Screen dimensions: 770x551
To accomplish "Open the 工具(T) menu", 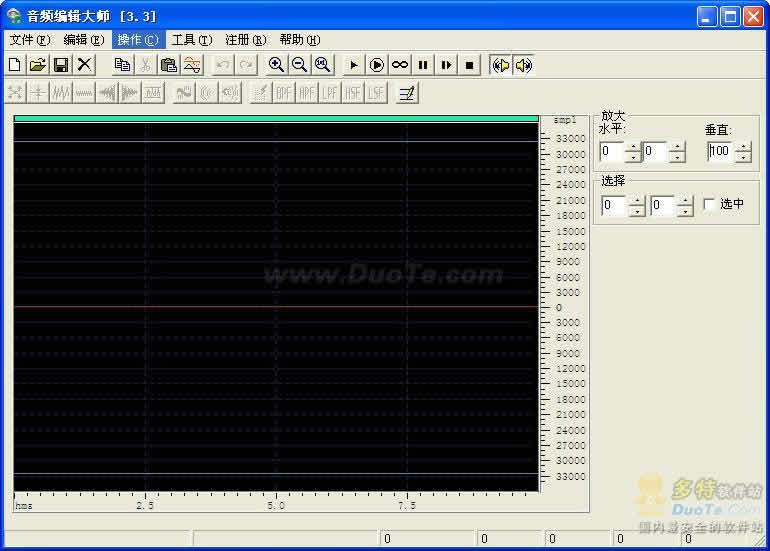I will (x=192, y=40).
